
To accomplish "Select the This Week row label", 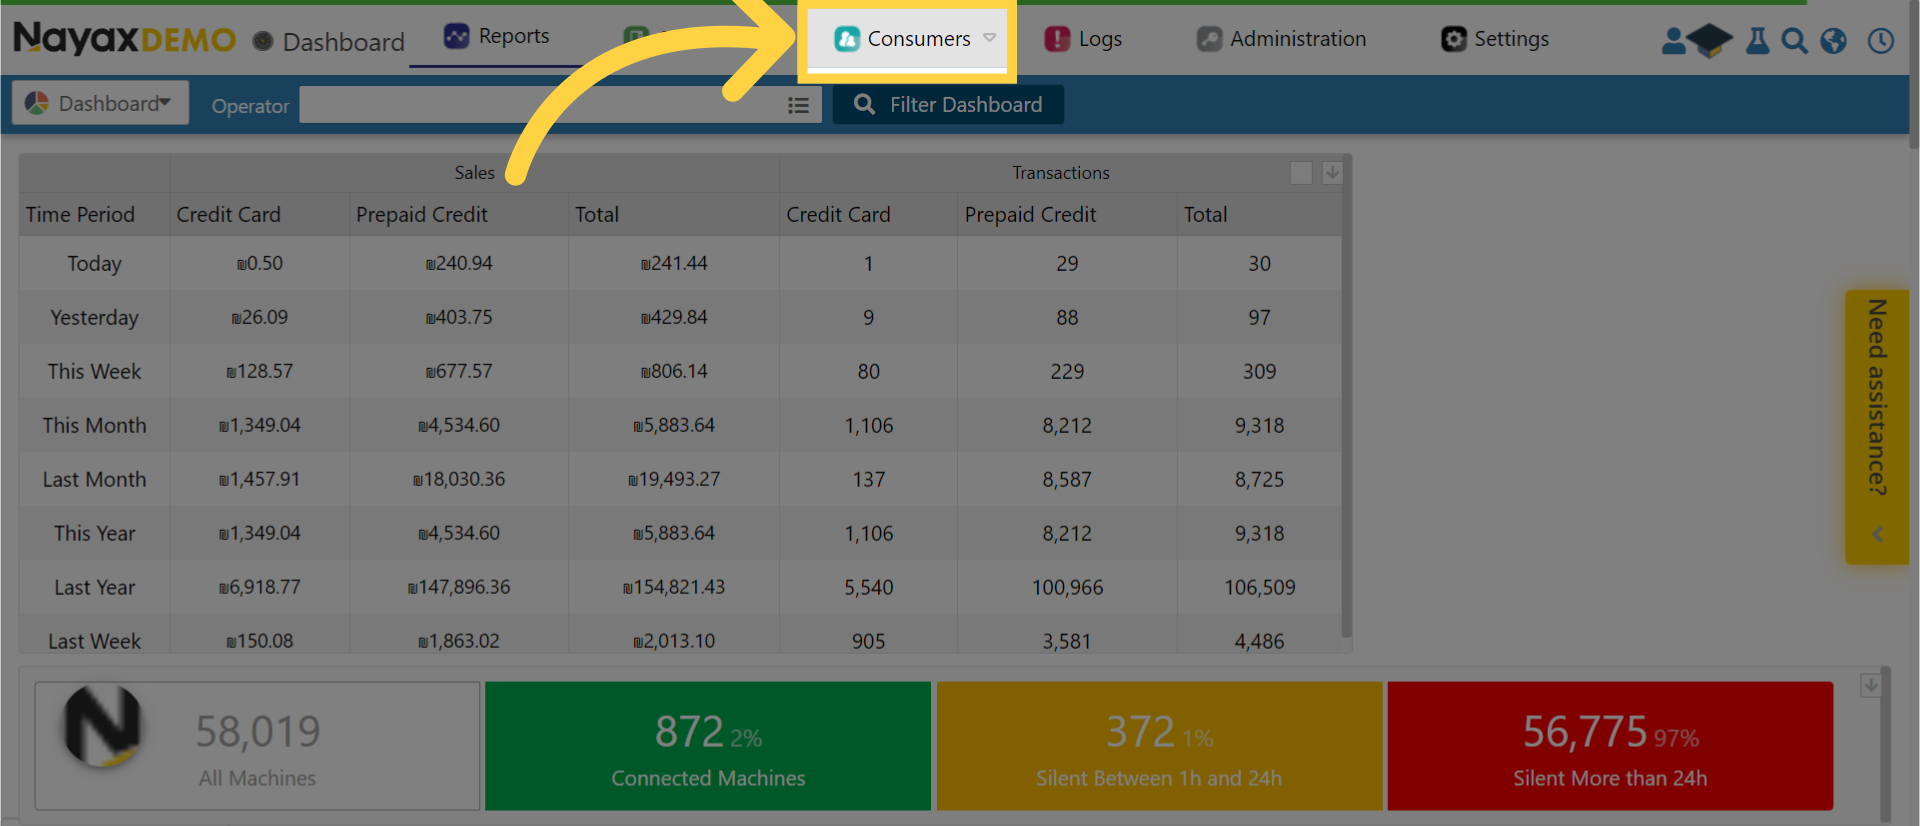I will (x=94, y=372).
